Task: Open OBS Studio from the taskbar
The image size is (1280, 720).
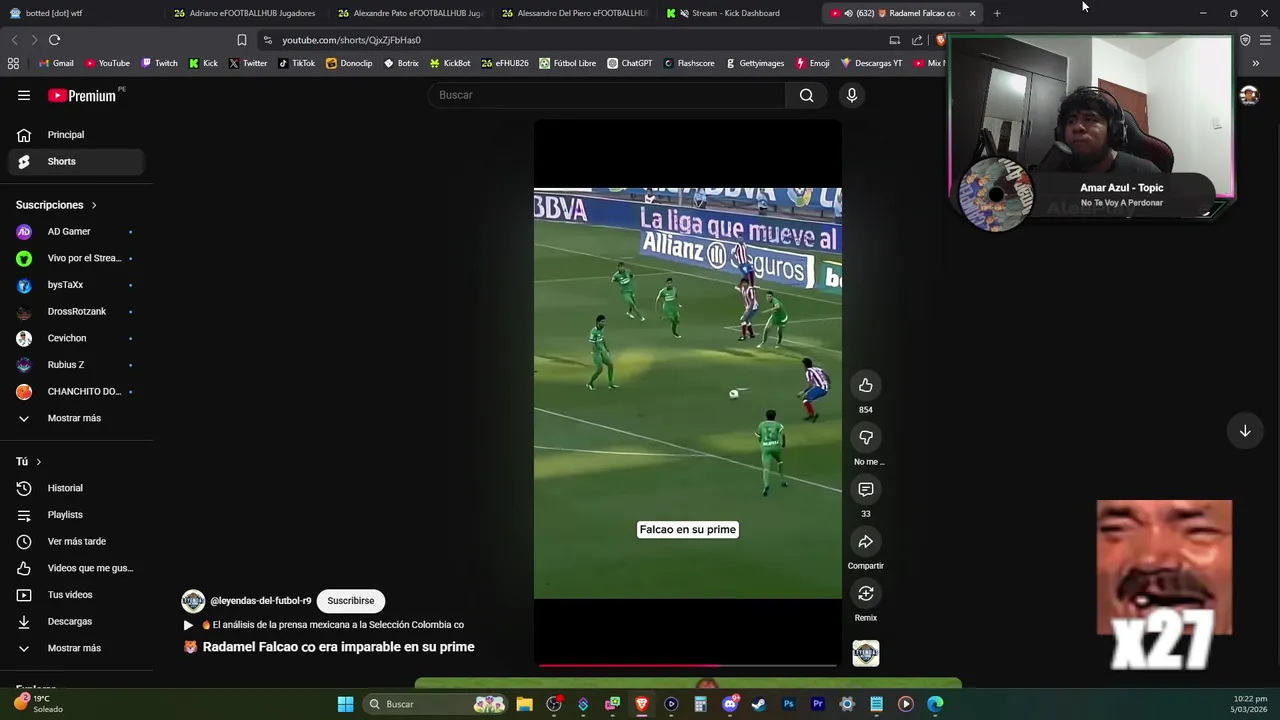Action: (554, 704)
